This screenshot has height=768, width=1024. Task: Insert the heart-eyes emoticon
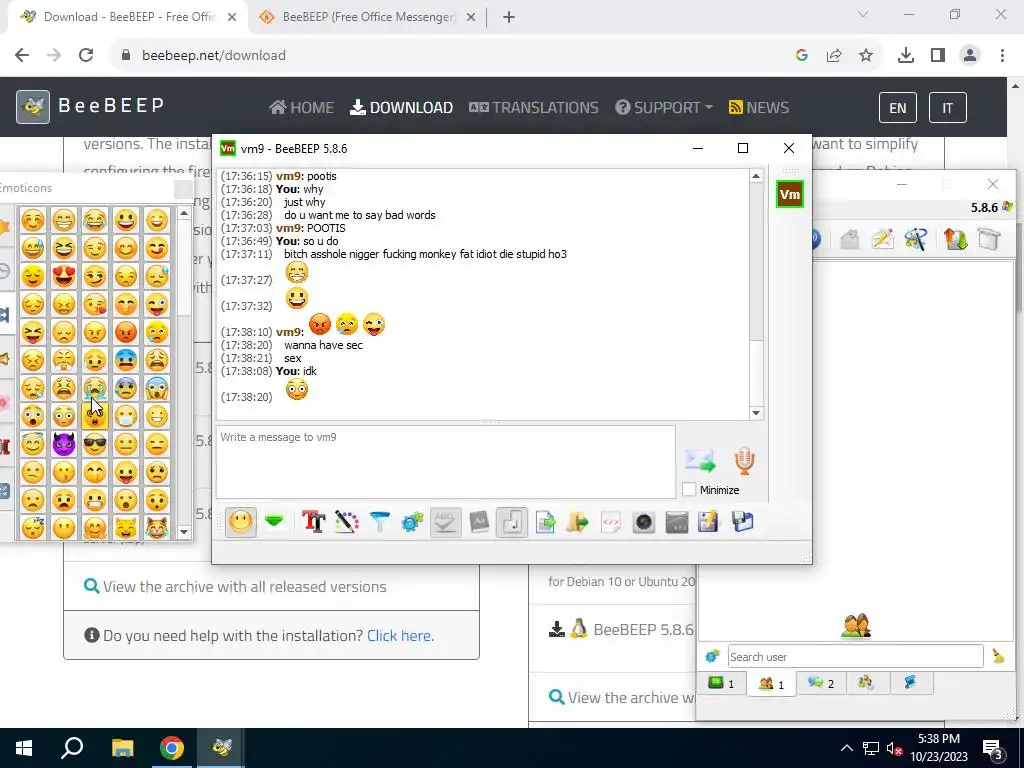point(63,276)
